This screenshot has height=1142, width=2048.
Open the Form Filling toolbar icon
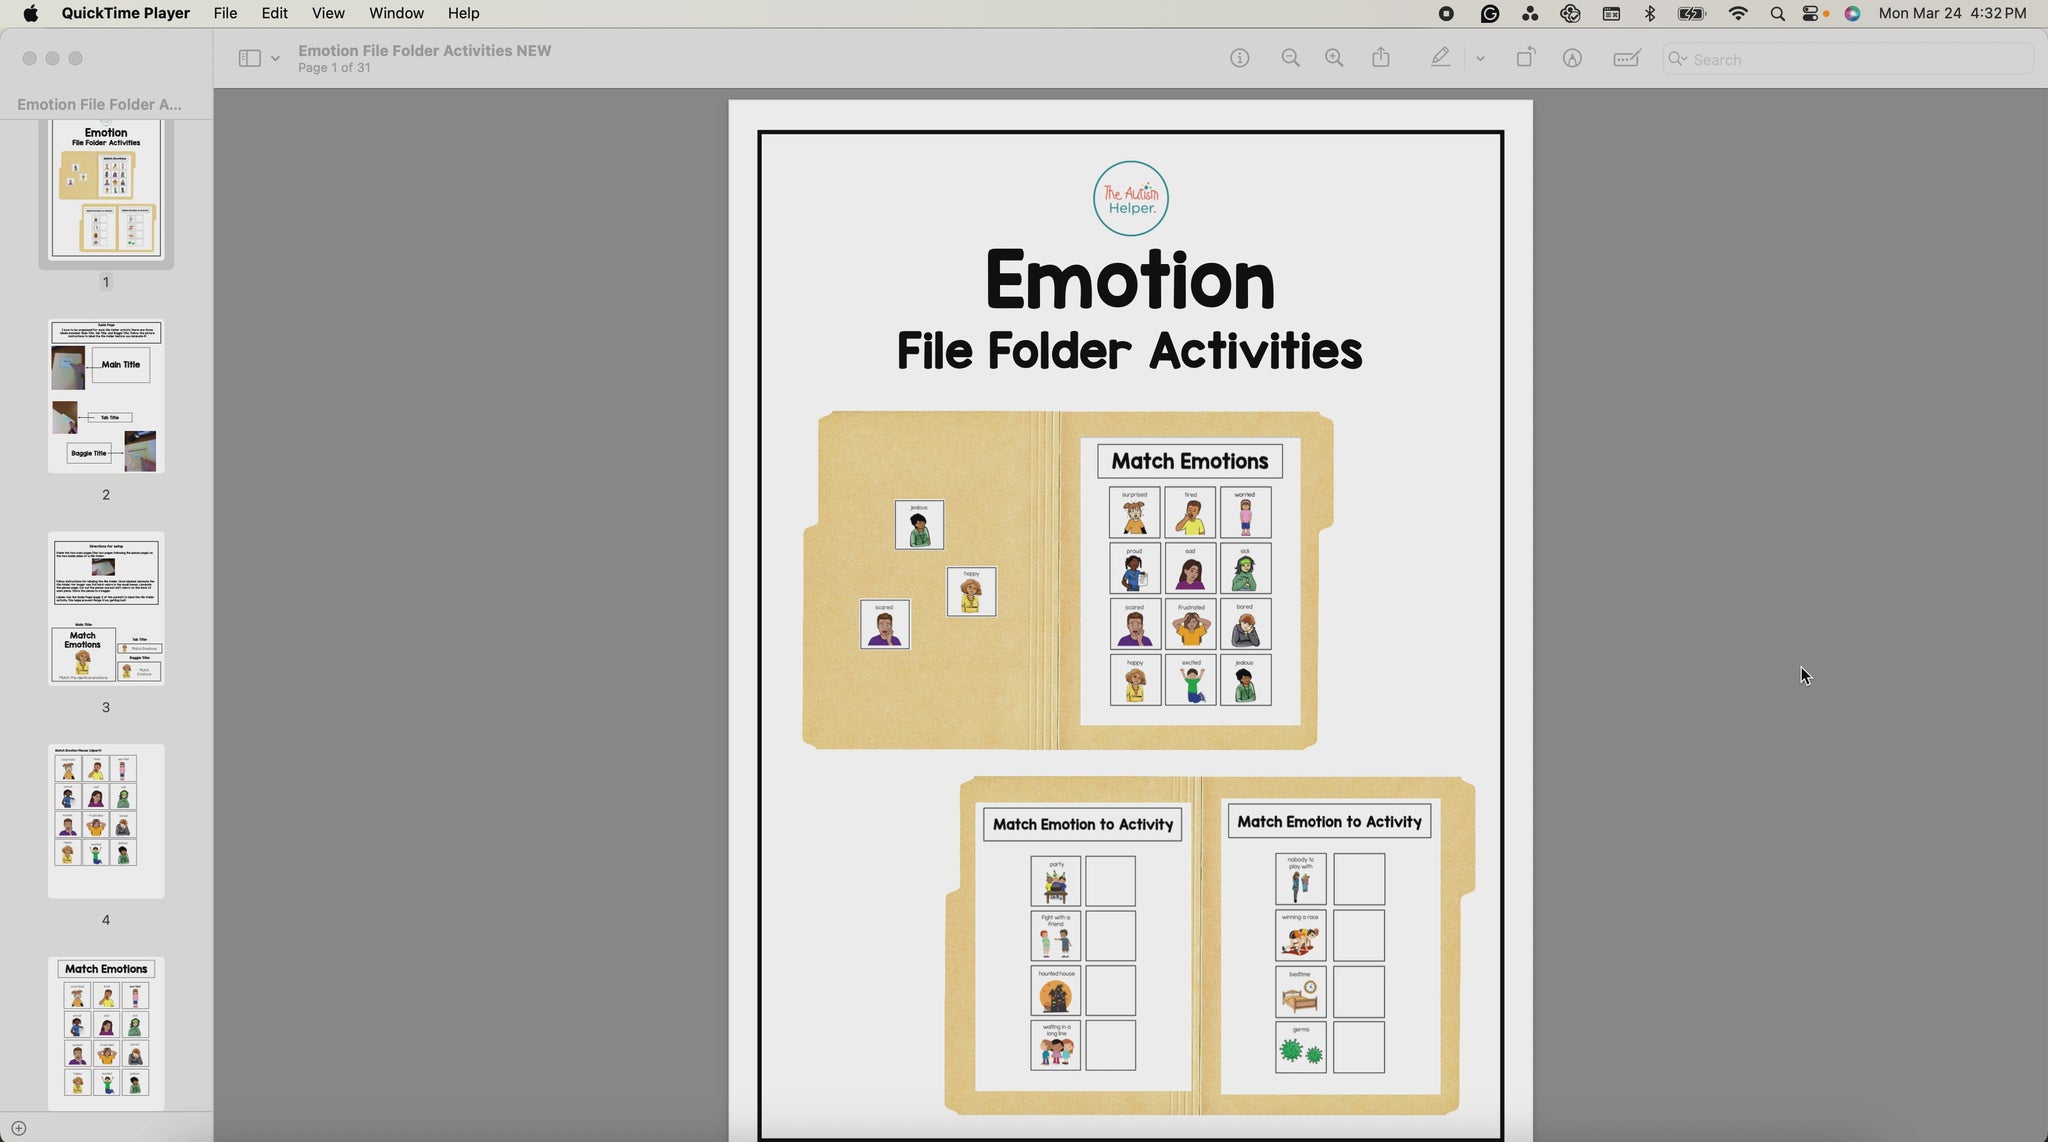coord(1626,58)
